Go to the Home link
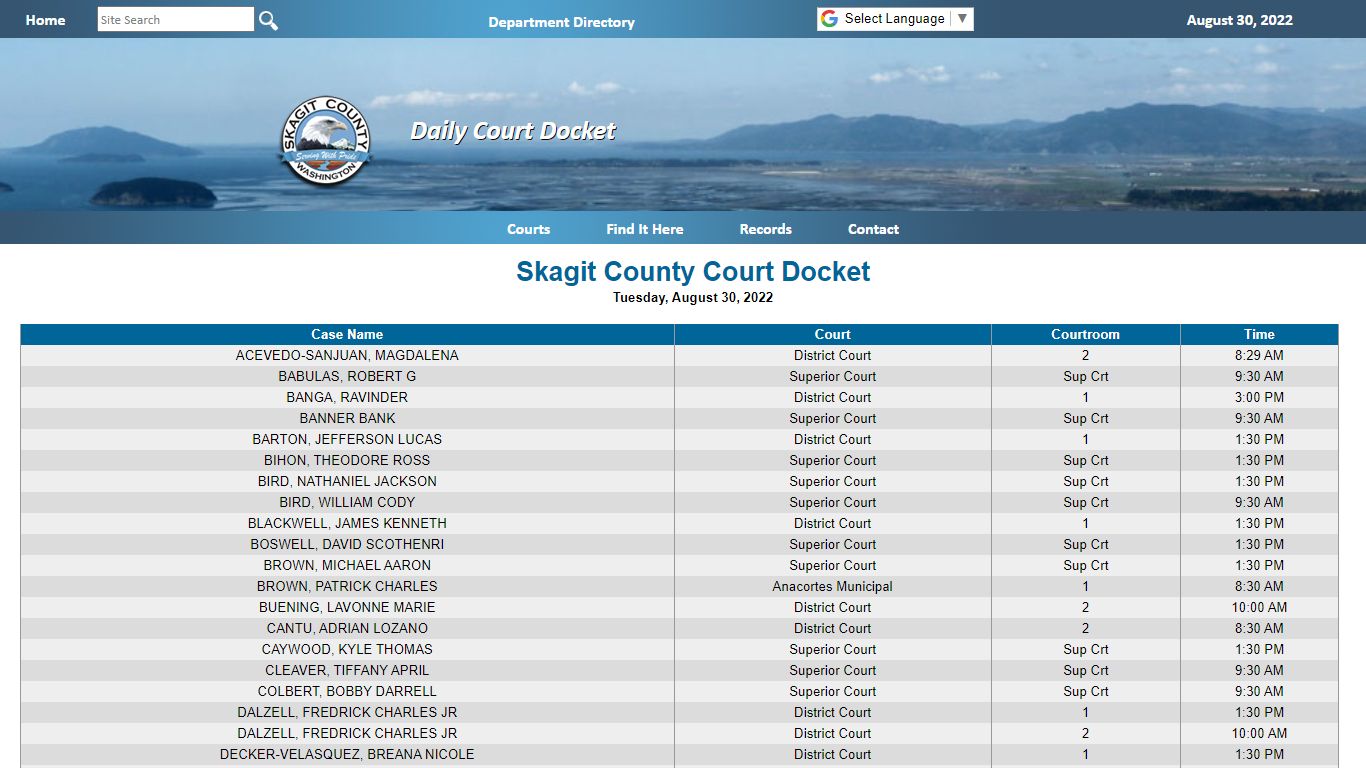The width and height of the screenshot is (1366, 768). coord(46,20)
